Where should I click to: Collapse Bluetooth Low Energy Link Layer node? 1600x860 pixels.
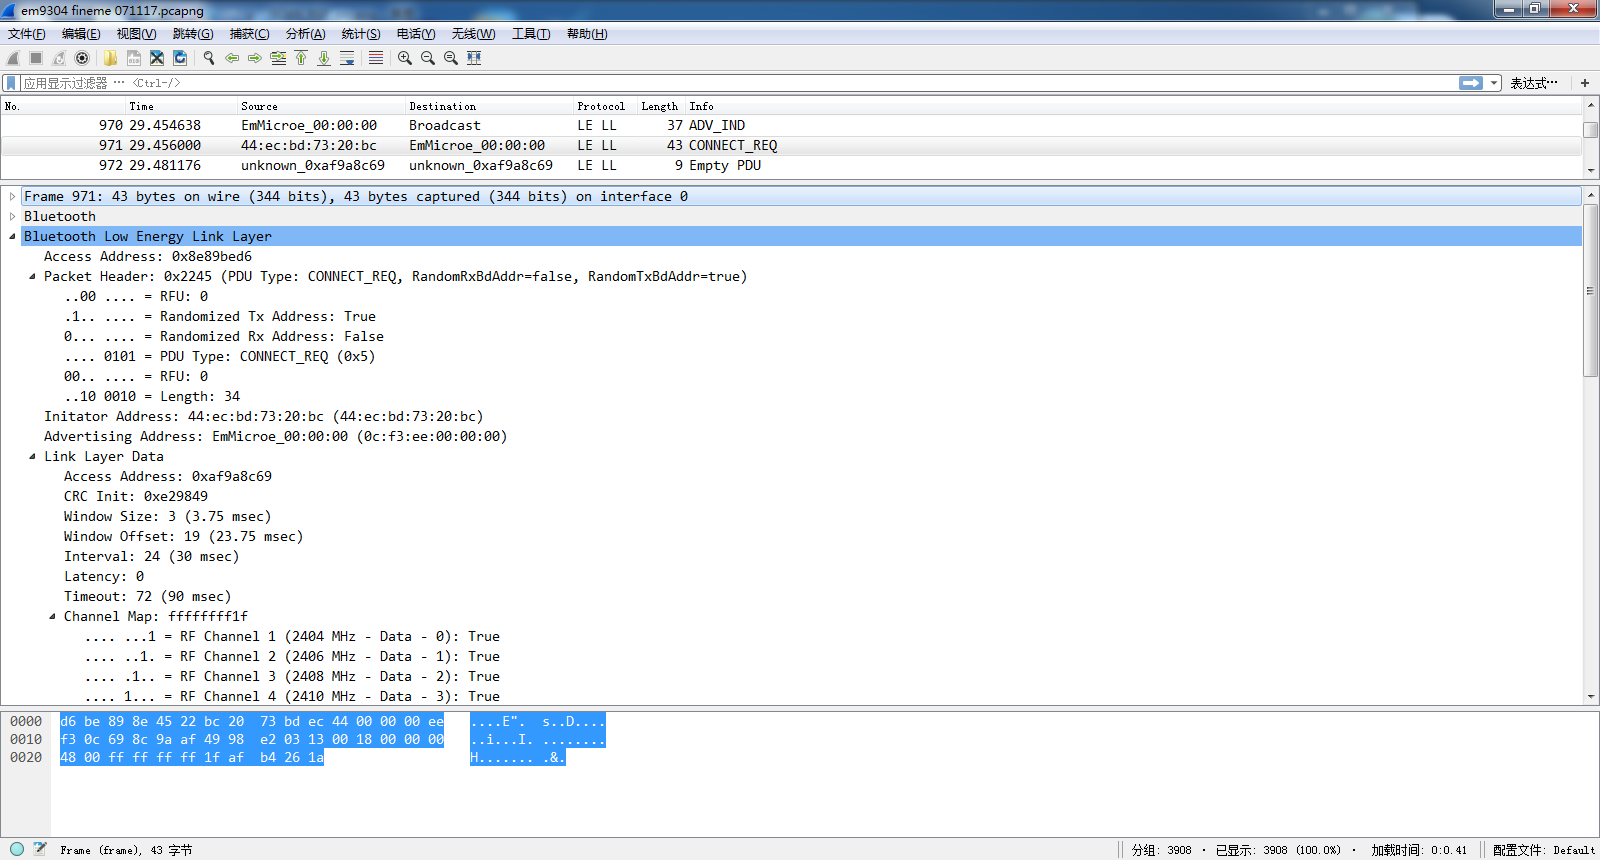tap(12, 236)
